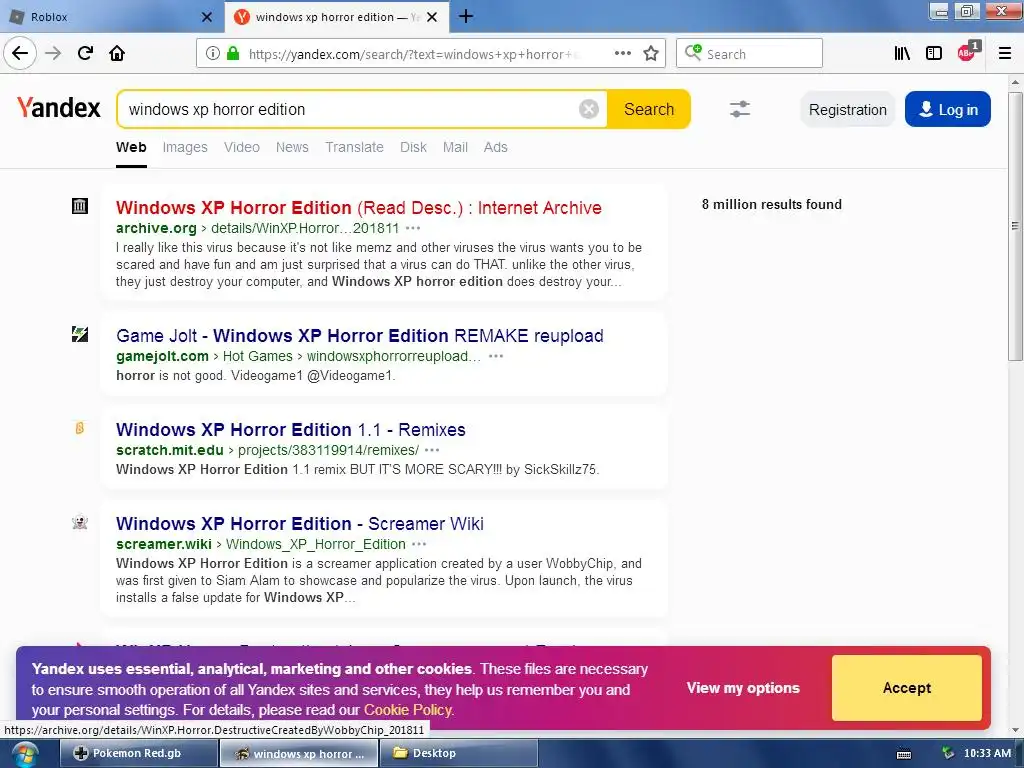Screen dimensions: 1024x768
Task: Open the Mail tab
Action: (455, 147)
